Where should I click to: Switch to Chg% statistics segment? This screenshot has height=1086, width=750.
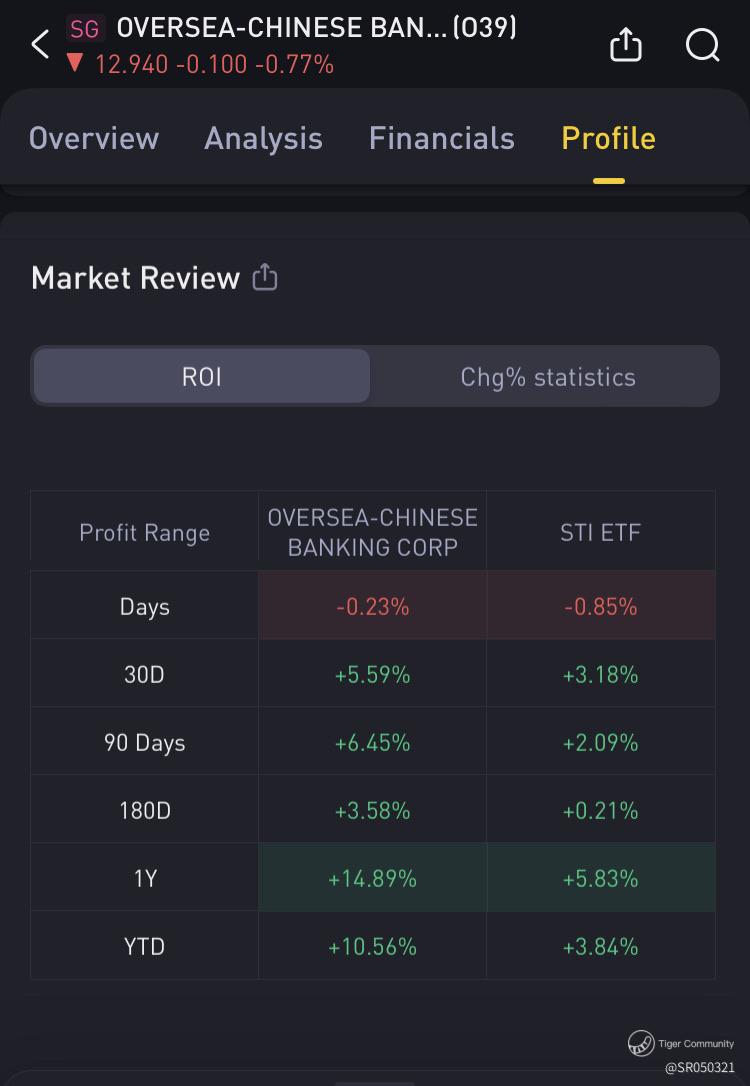point(547,377)
